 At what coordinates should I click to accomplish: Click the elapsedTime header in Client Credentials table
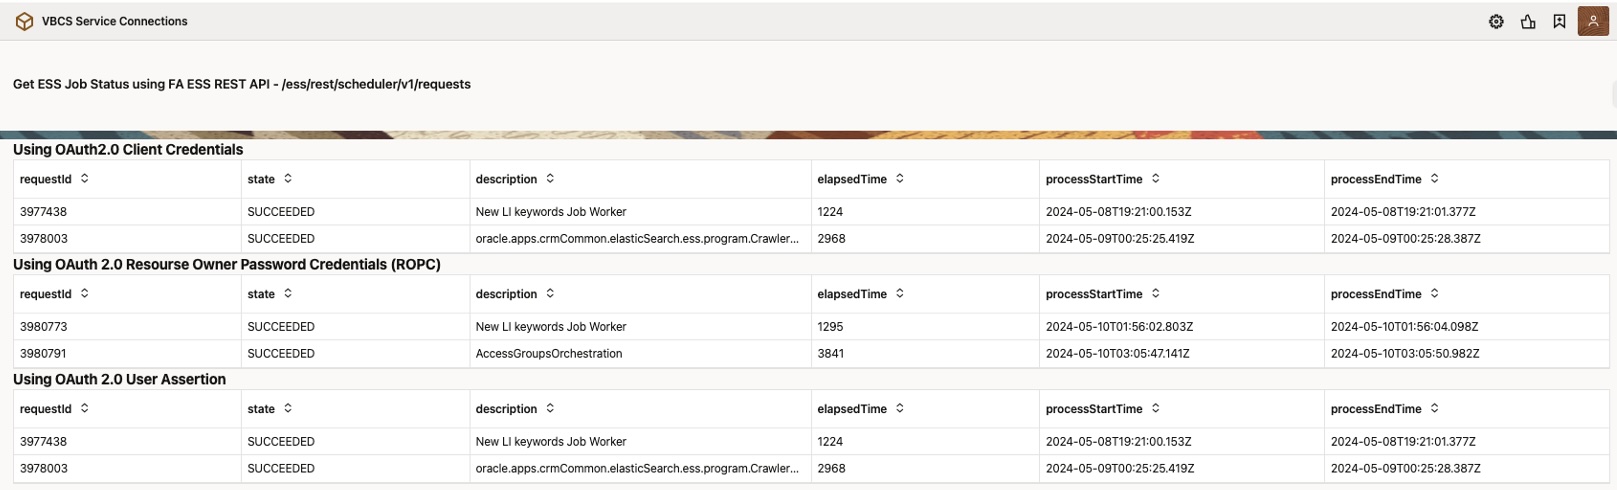852,179
